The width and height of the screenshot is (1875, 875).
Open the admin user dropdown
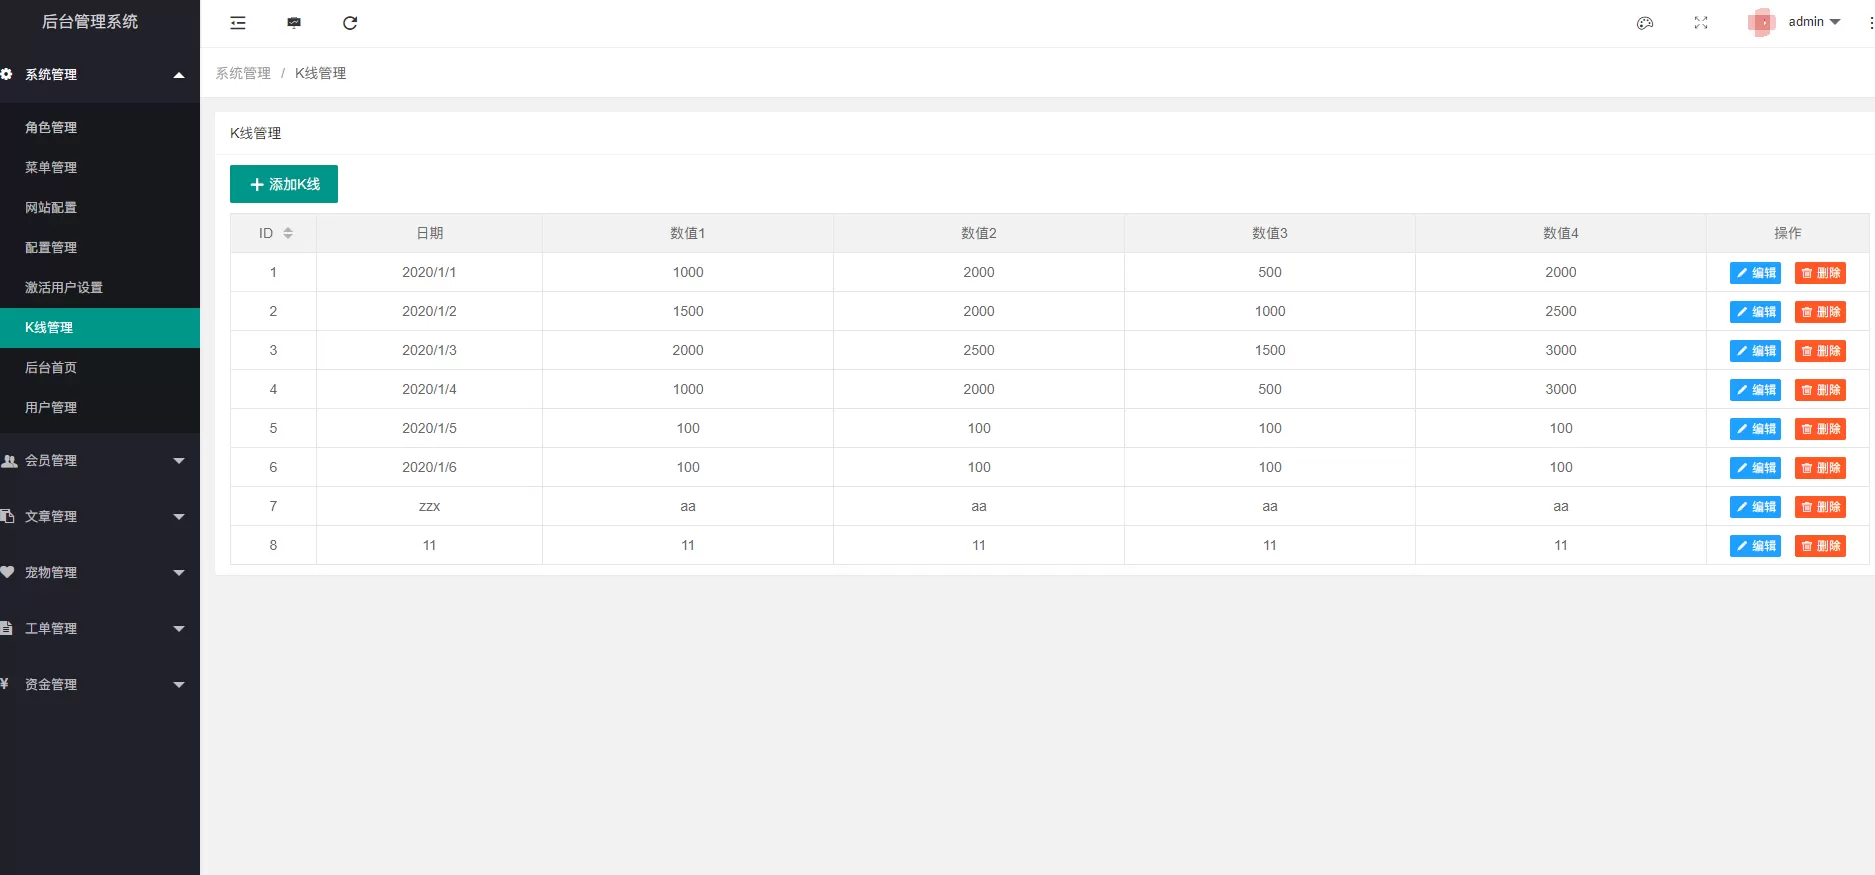(x=1814, y=22)
